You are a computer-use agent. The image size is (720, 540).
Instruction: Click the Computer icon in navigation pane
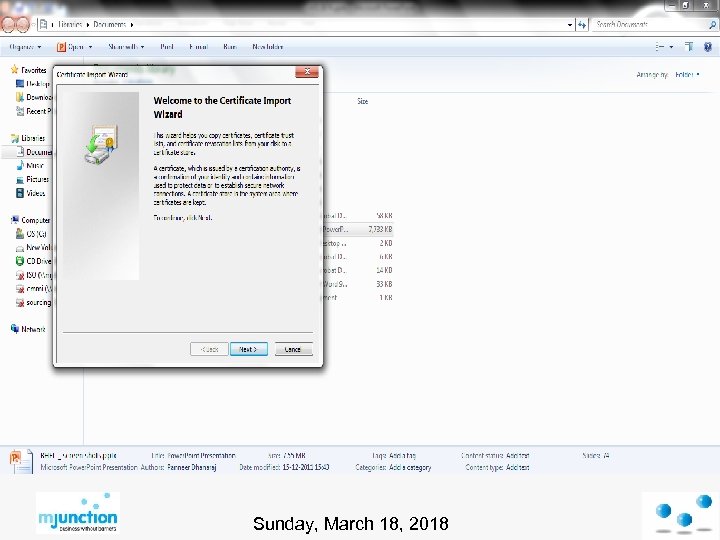(15, 220)
